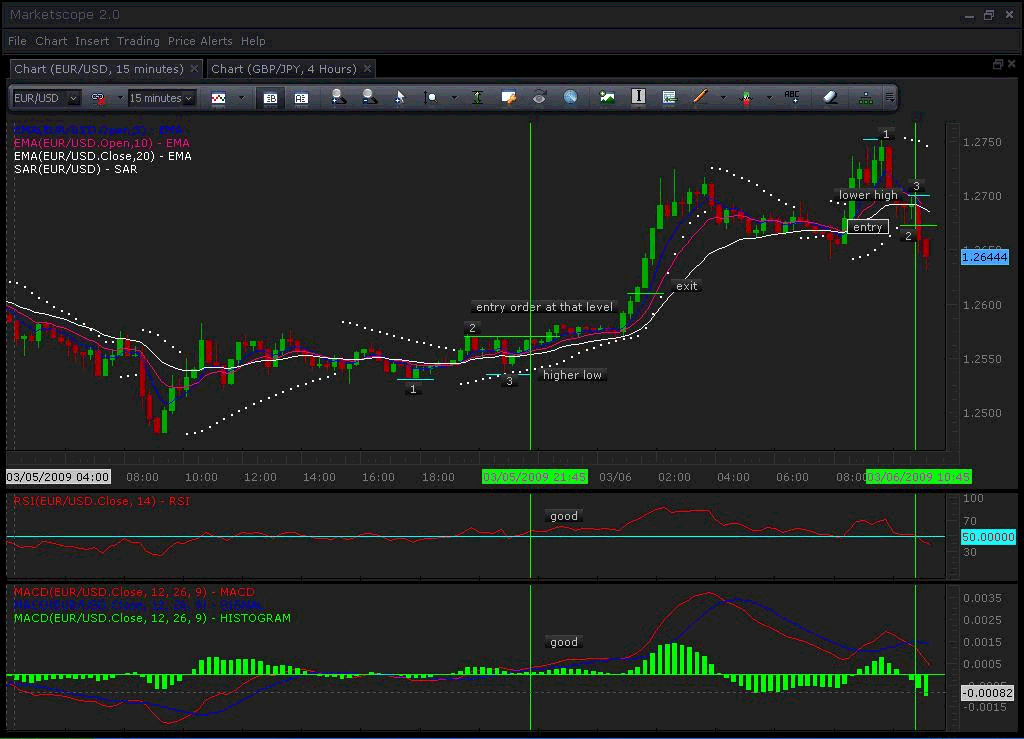
Task: Restore the inner chart panel window
Action: 997,64
